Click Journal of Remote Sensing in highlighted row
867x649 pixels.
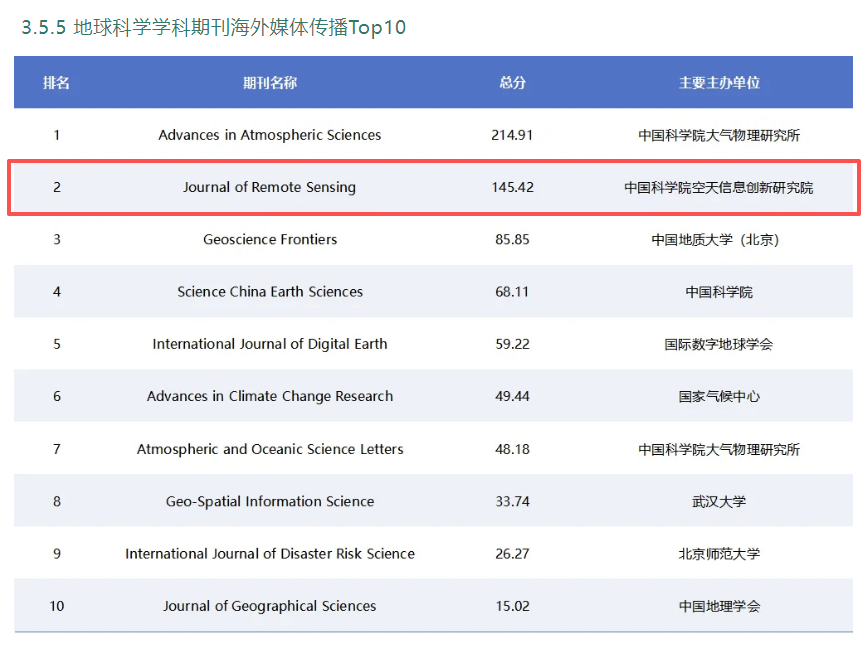pos(269,187)
